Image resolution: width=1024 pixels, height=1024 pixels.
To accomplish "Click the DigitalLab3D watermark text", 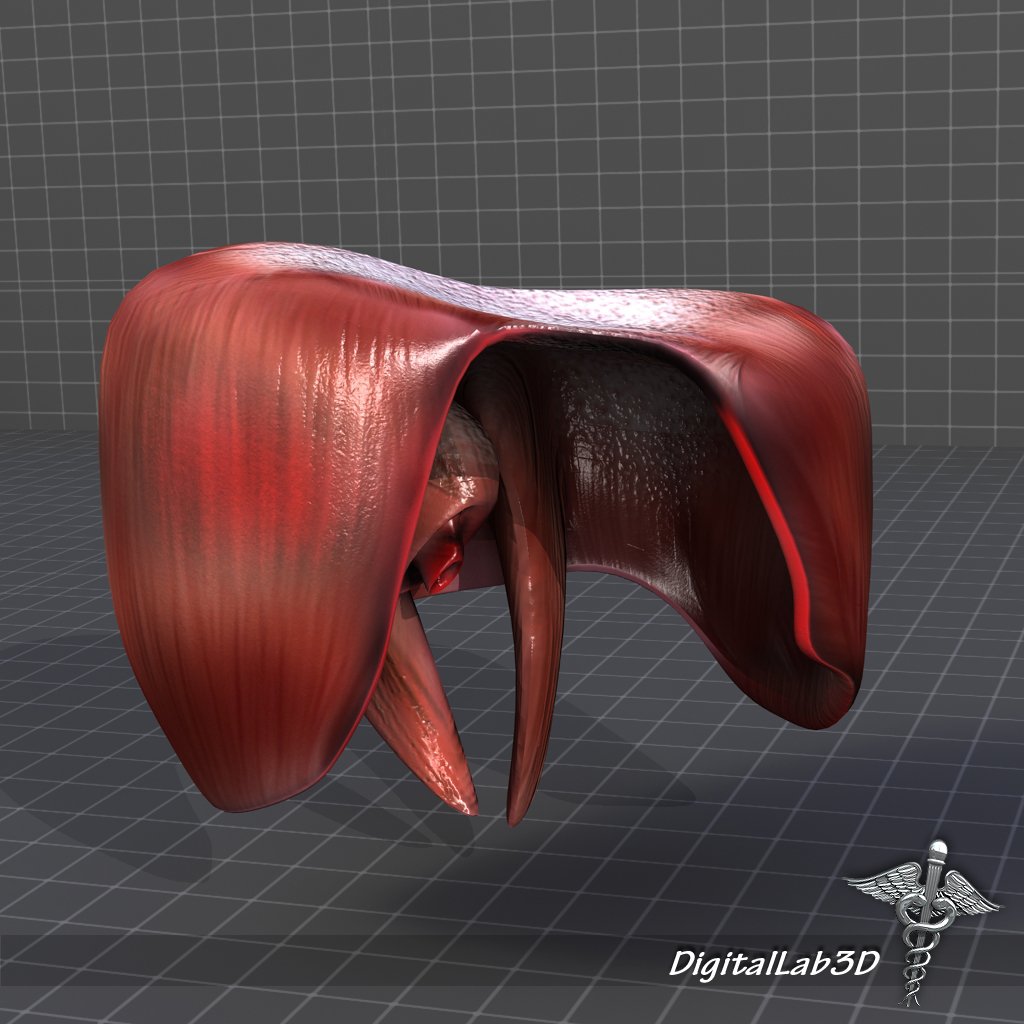I will point(773,963).
